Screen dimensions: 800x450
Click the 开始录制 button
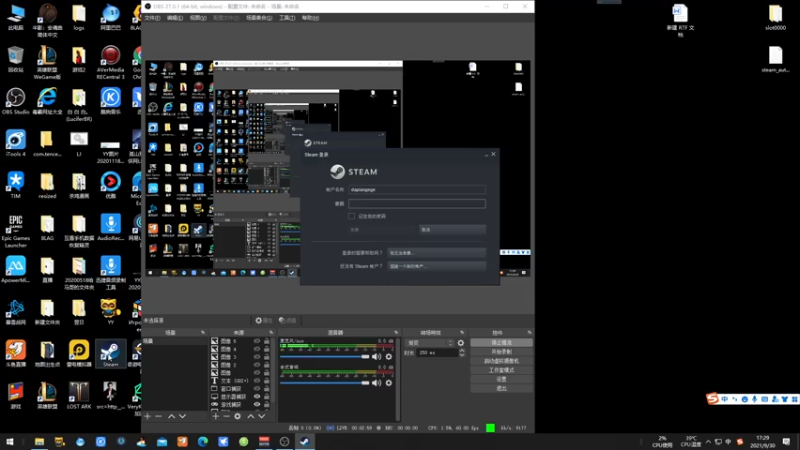tap(502, 352)
